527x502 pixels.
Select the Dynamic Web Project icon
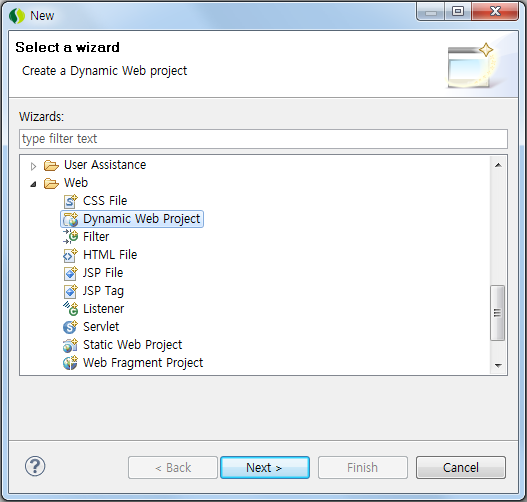(70, 219)
